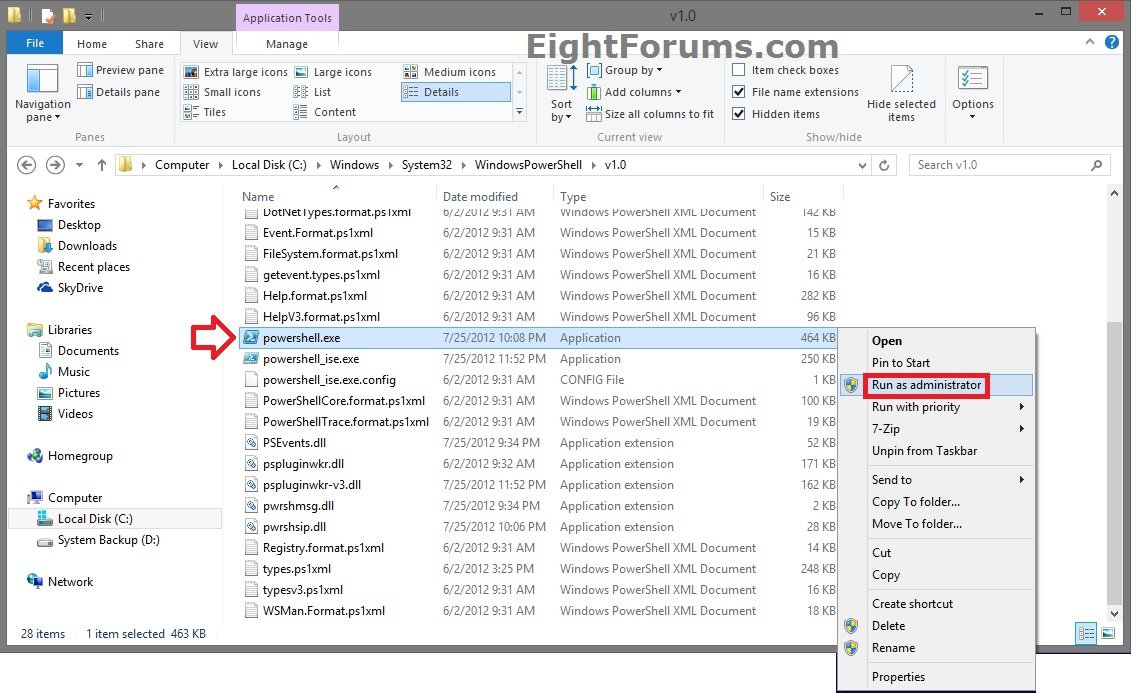Open Add columns dropdown
Image resolution: width=1131 pixels, height=693 pixels.
634,92
